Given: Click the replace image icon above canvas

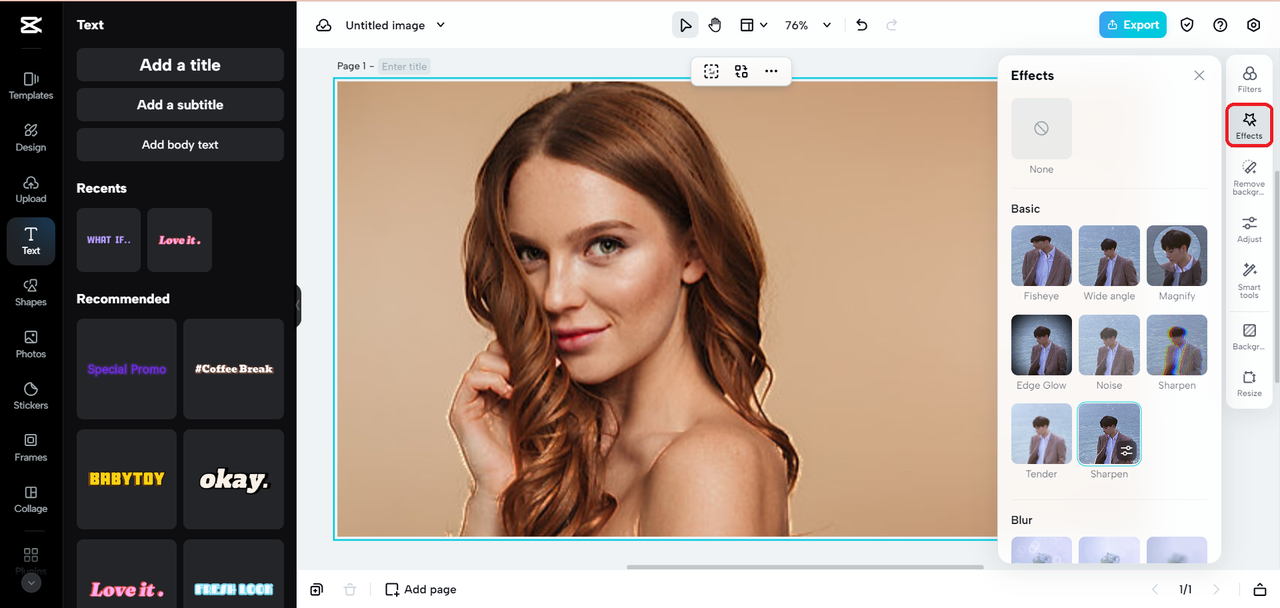Looking at the screenshot, I should pyautogui.click(x=741, y=71).
